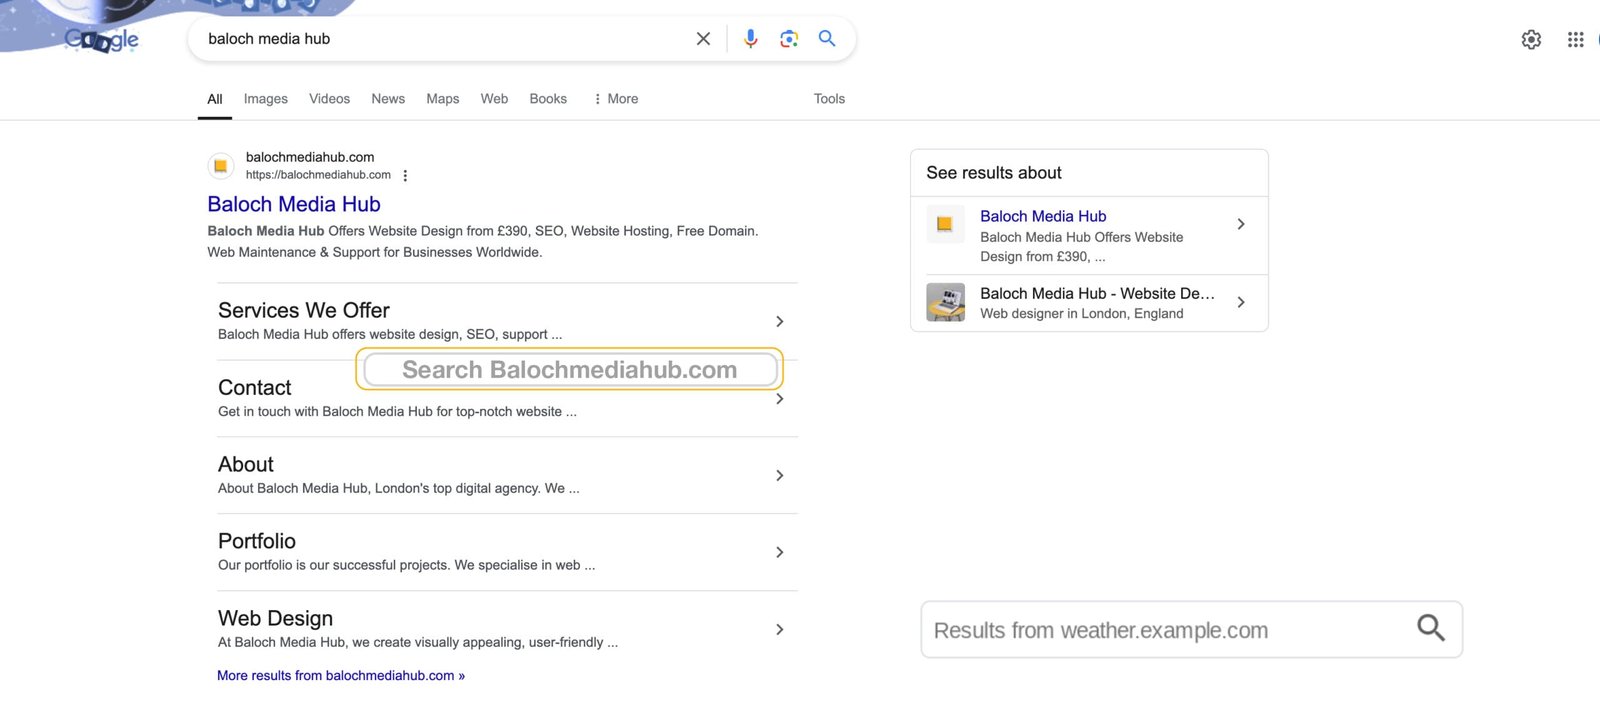Expand Web Design sitelink chevron
The width and height of the screenshot is (1600, 725).
(x=780, y=629)
